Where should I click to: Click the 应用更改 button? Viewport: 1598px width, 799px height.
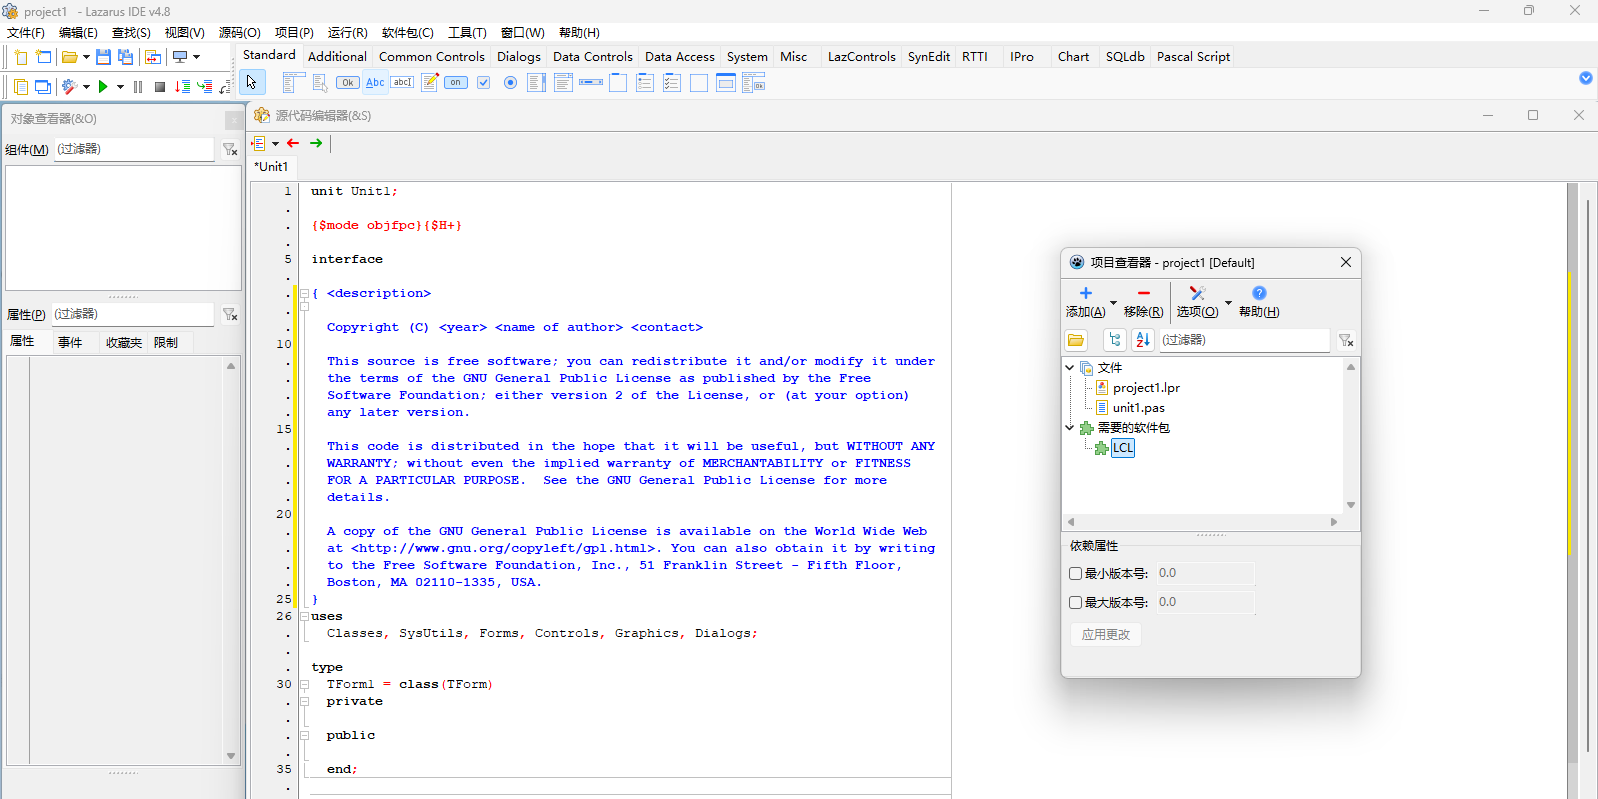coord(1106,634)
